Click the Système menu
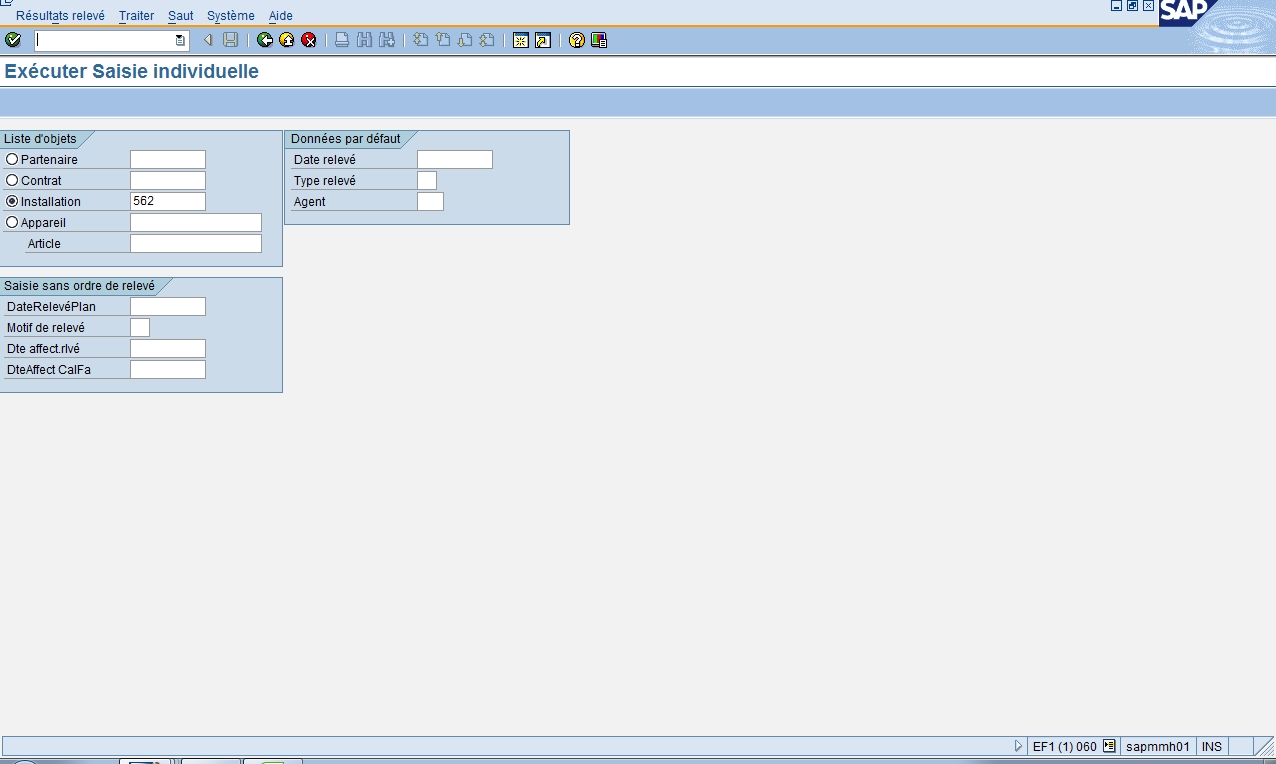Viewport: 1276px width, 764px height. (x=230, y=16)
